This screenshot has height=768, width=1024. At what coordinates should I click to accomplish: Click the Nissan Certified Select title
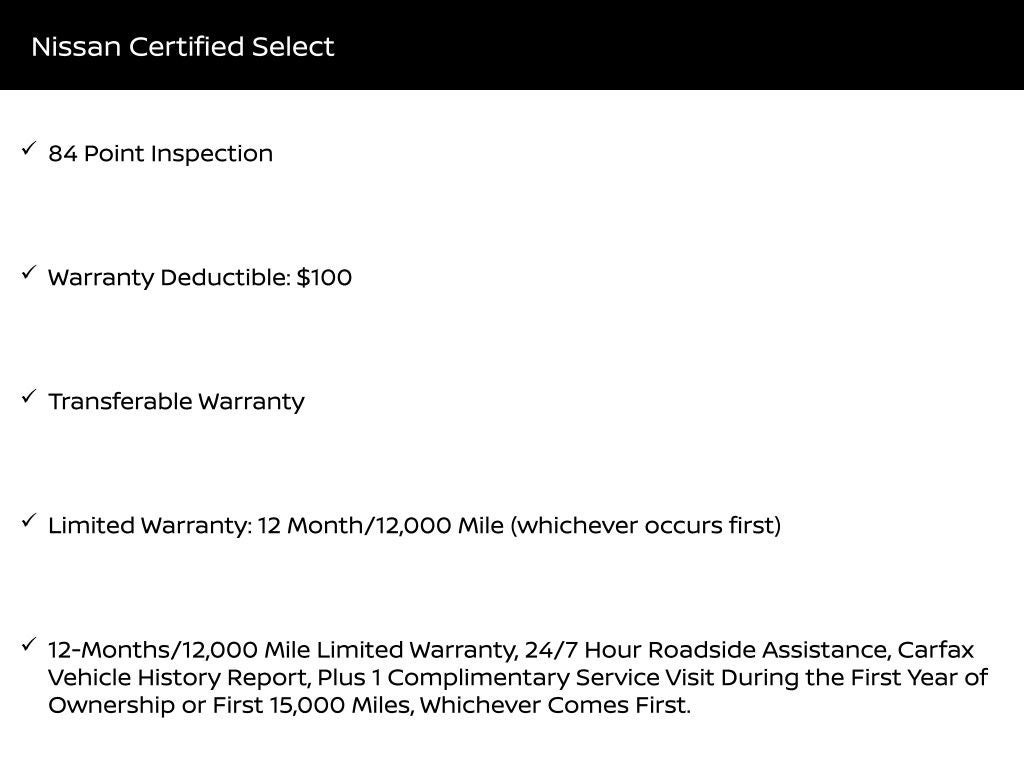coord(182,46)
